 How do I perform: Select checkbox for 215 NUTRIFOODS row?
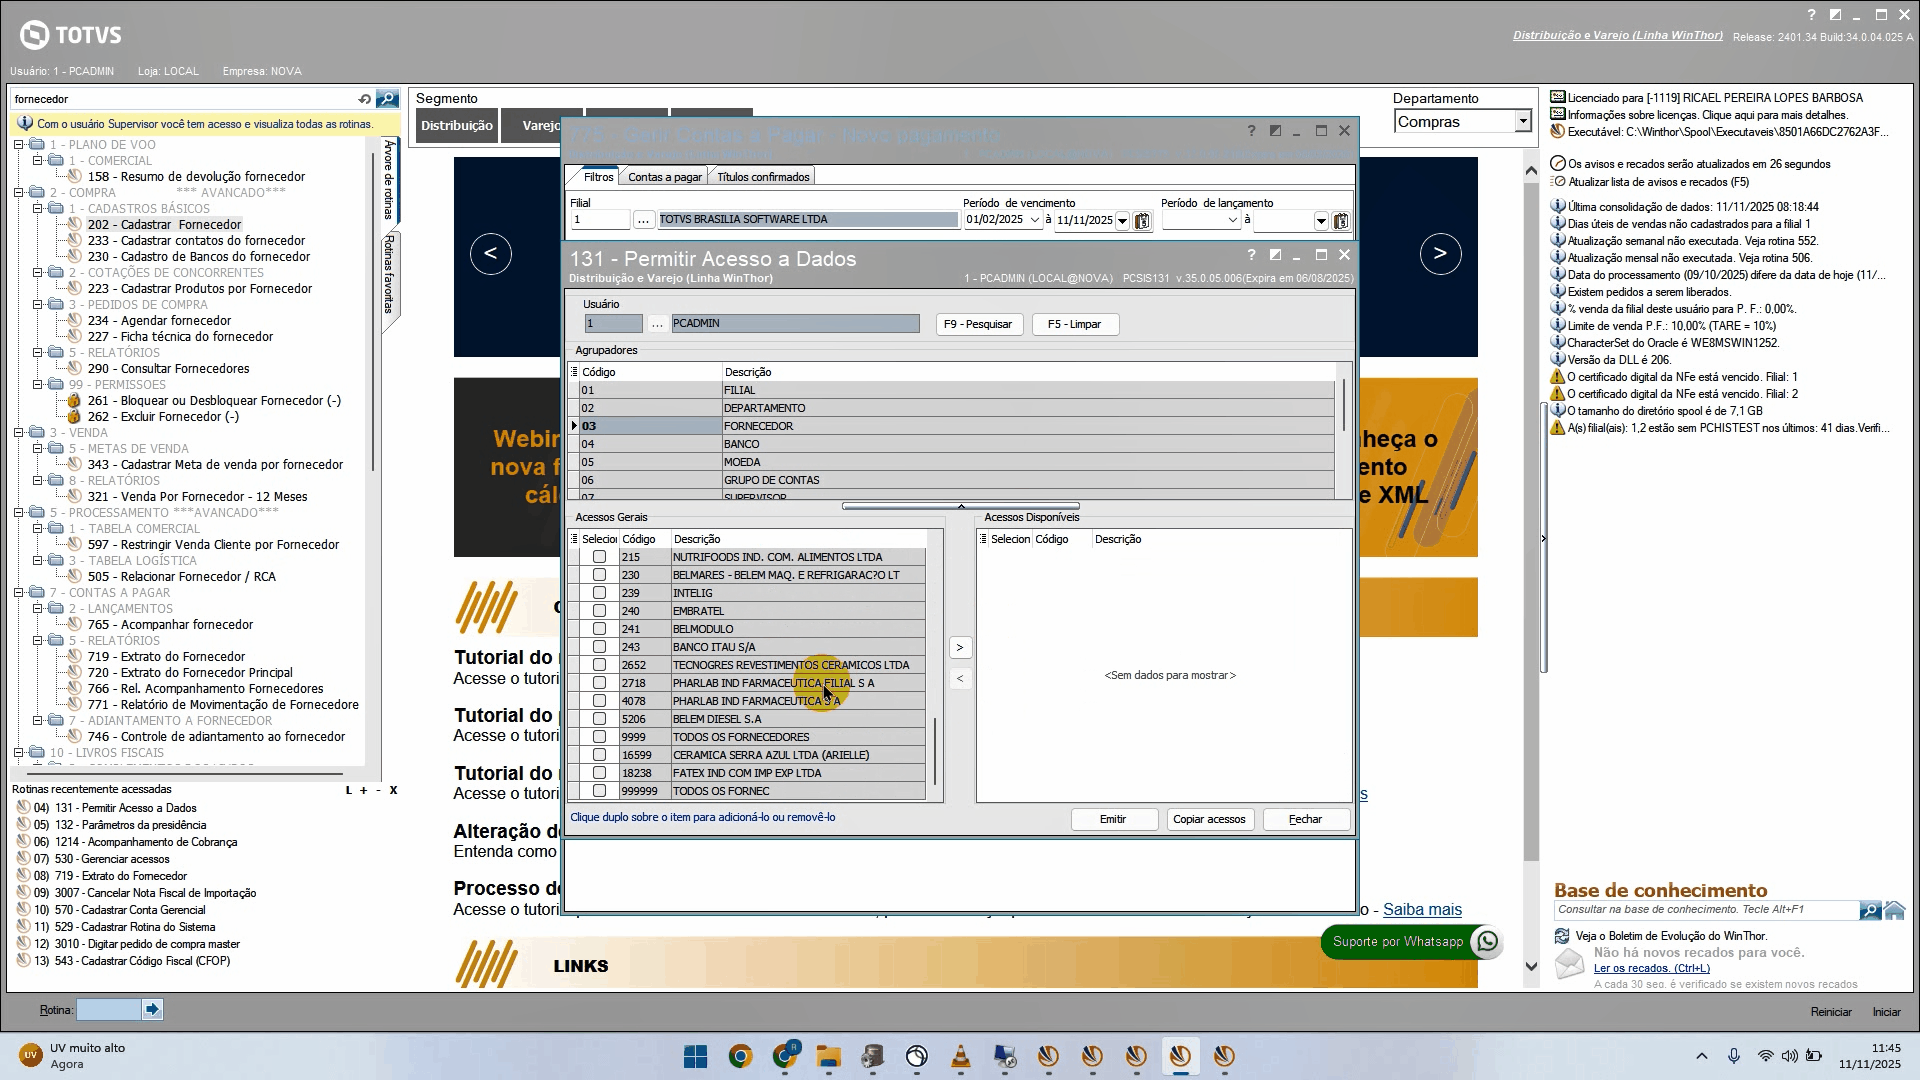599,557
